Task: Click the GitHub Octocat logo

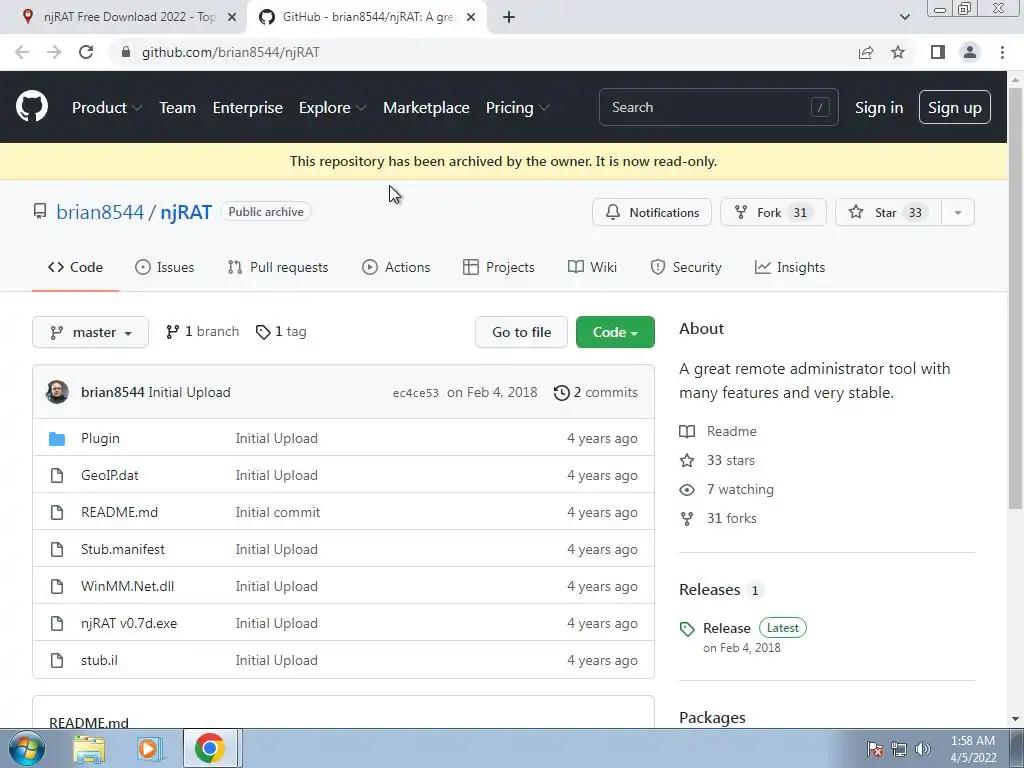Action: coord(32,107)
